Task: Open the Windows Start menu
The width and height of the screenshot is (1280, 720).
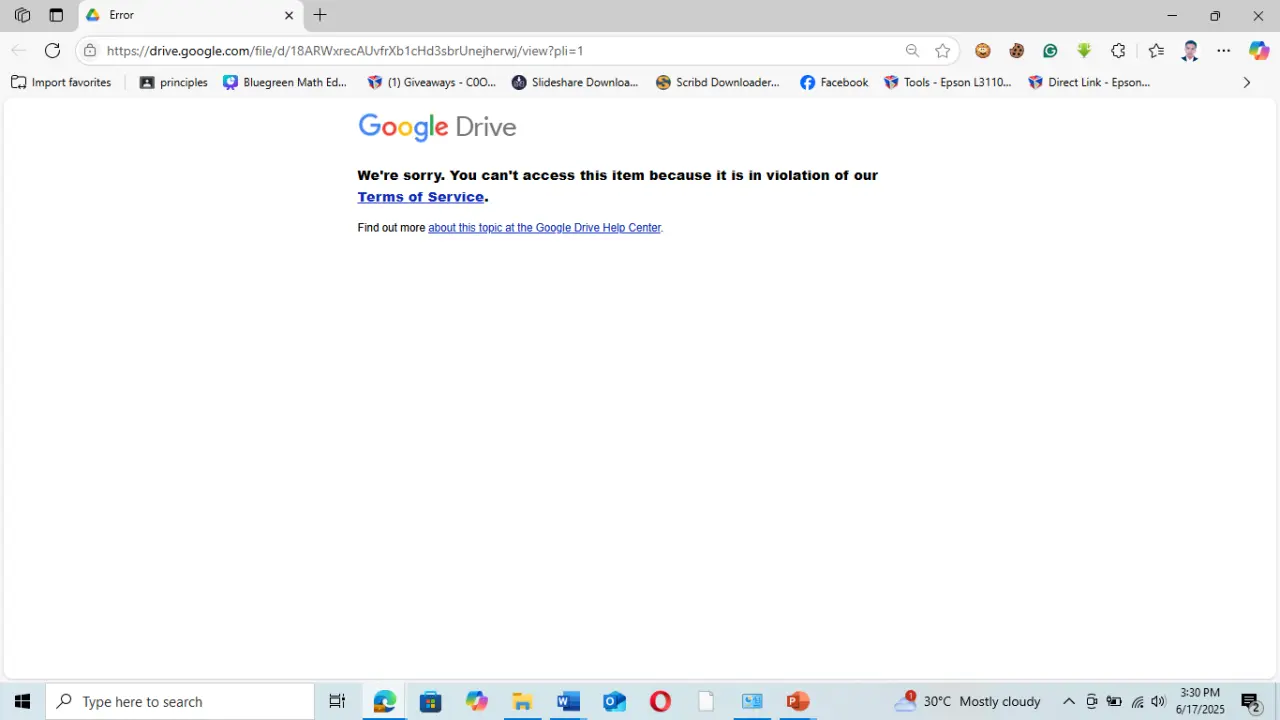Action: pos(22,702)
